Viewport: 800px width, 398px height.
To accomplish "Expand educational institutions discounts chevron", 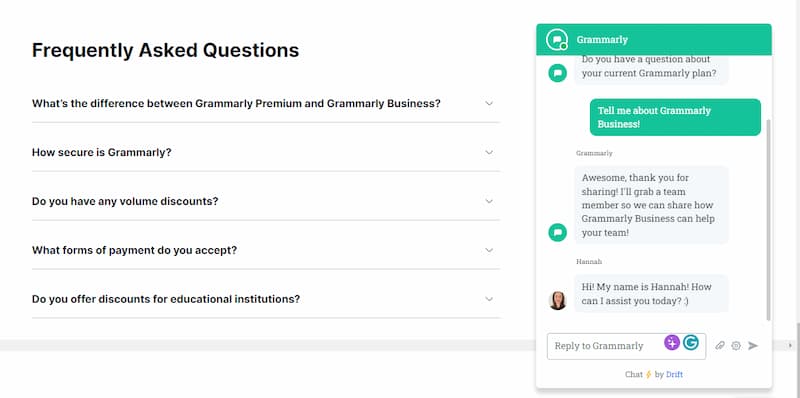I will (x=489, y=299).
